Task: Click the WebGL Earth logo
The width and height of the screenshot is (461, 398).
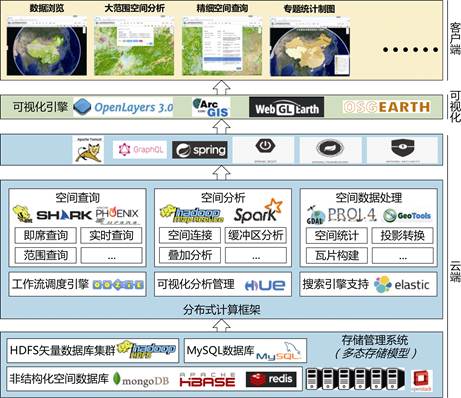Action: pos(286,107)
